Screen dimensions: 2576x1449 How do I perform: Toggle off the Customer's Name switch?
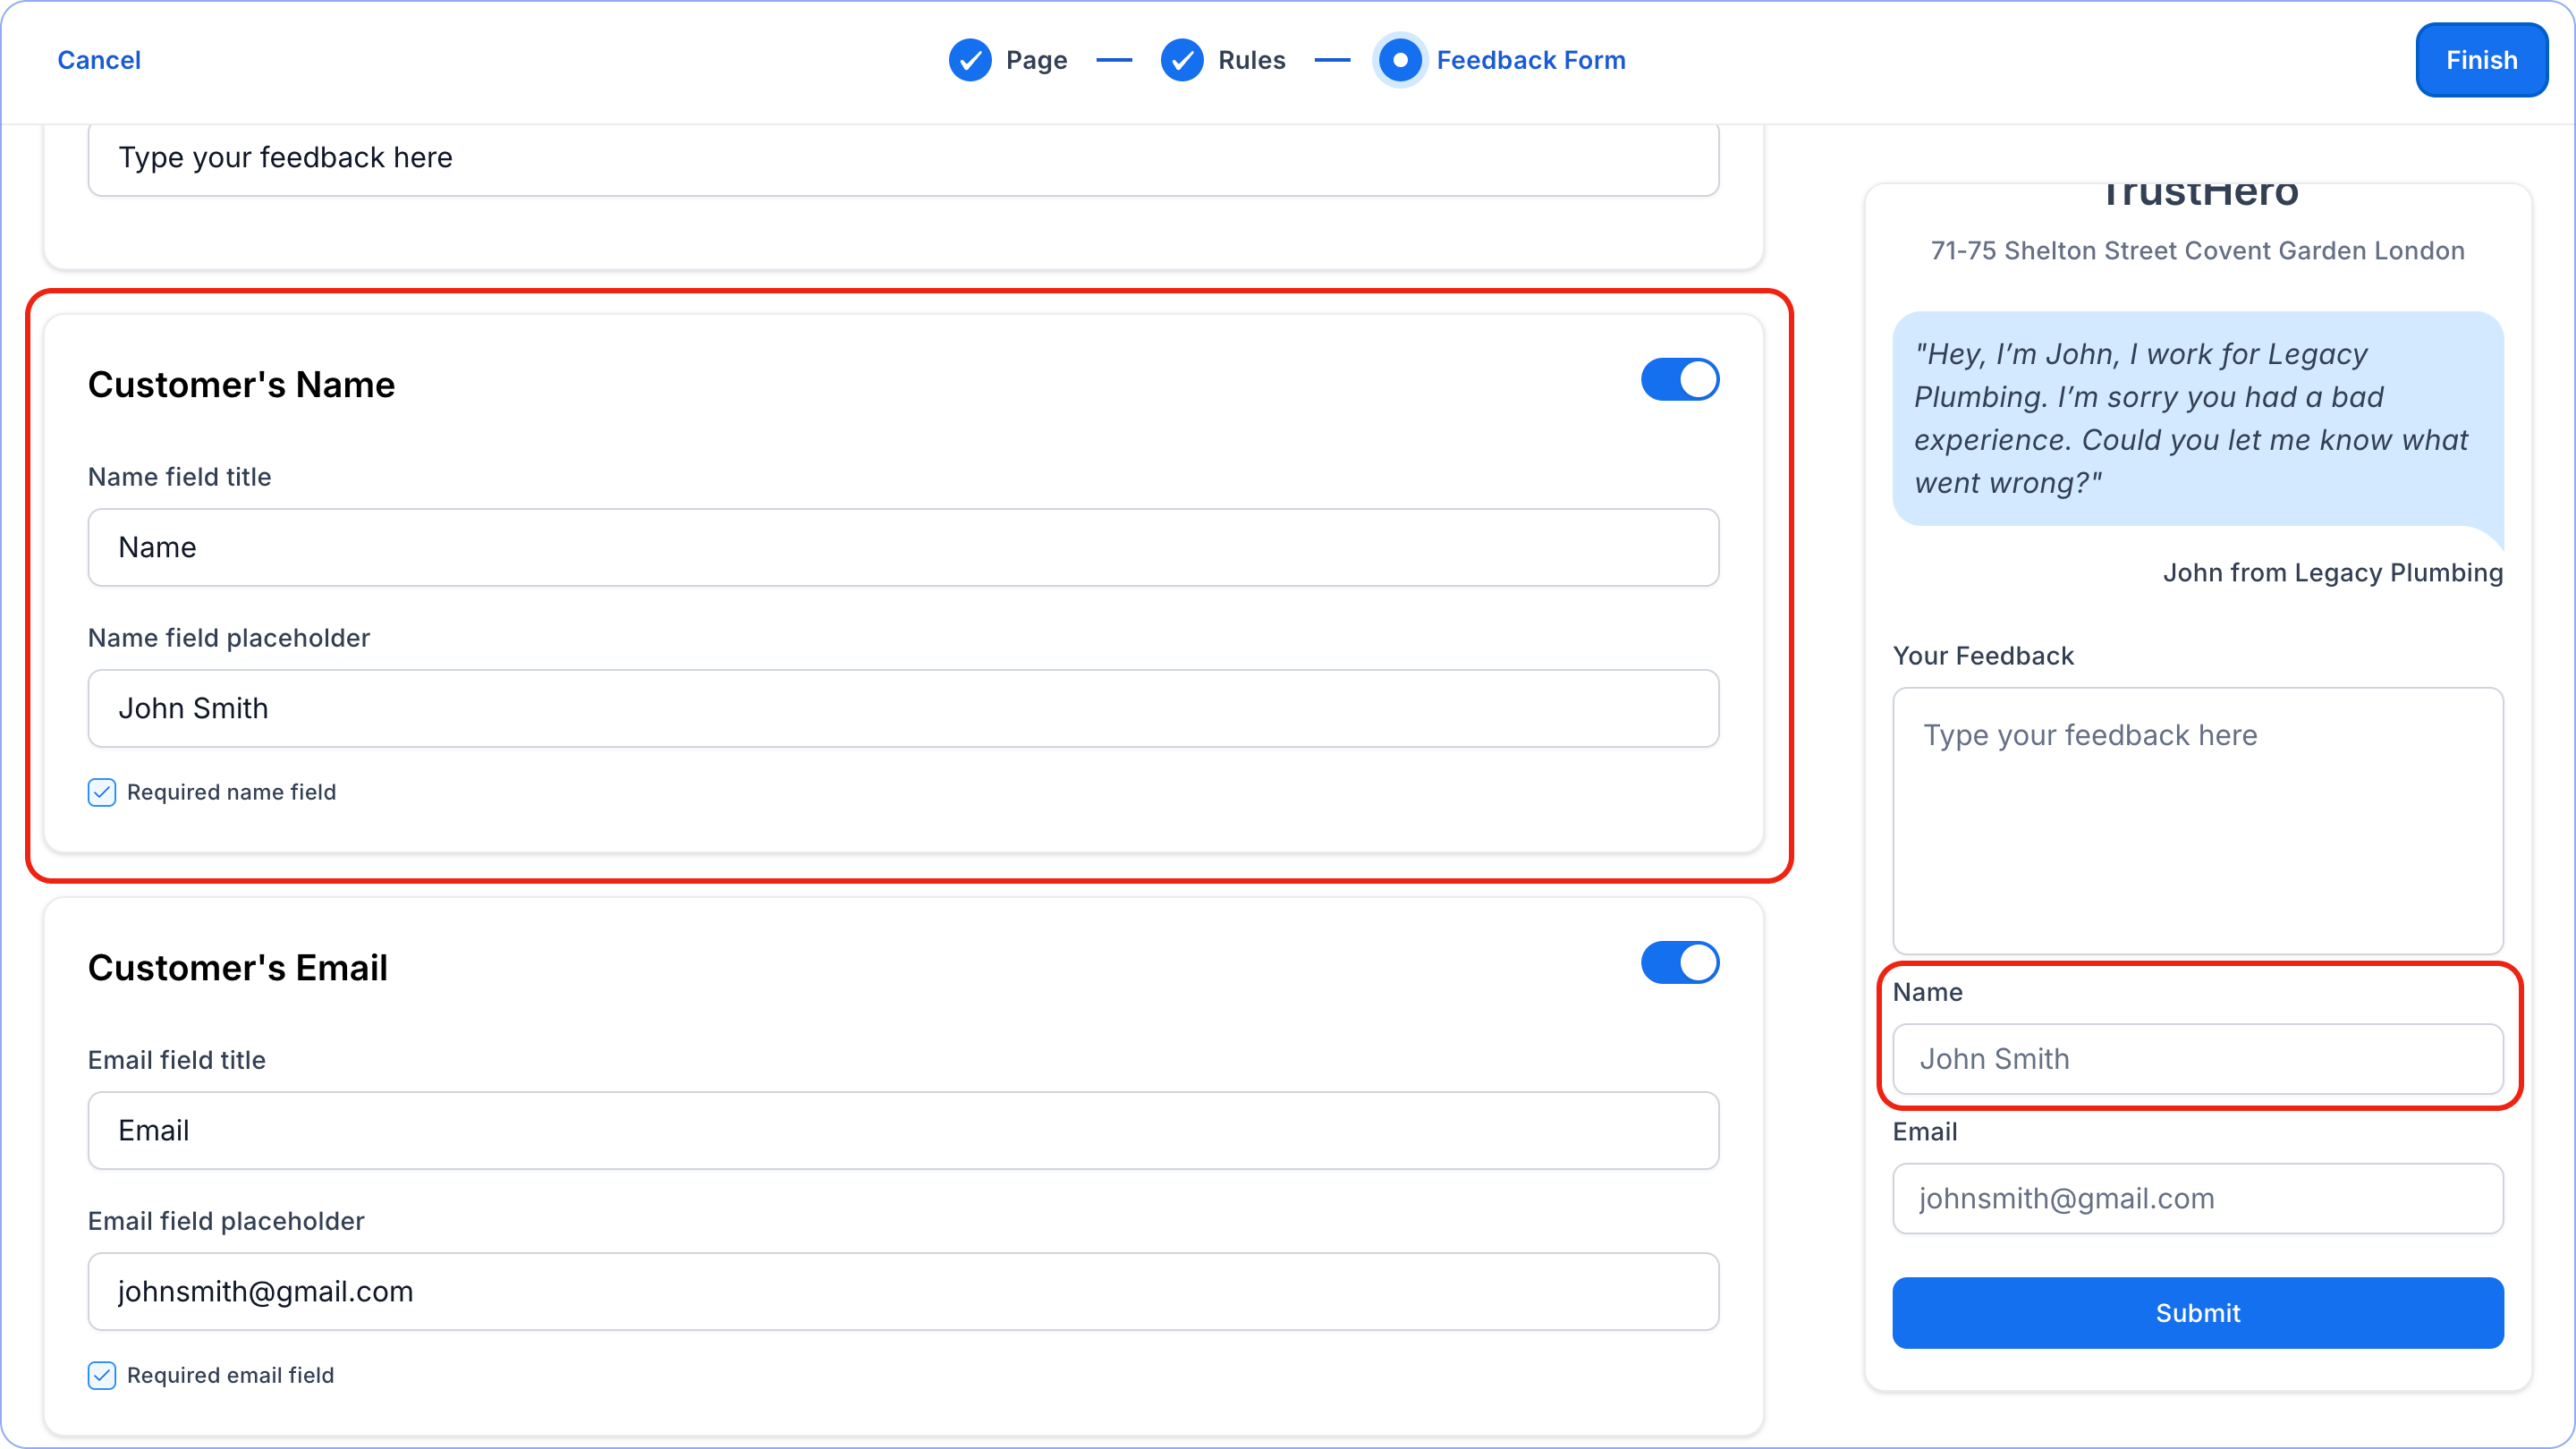click(1680, 380)
